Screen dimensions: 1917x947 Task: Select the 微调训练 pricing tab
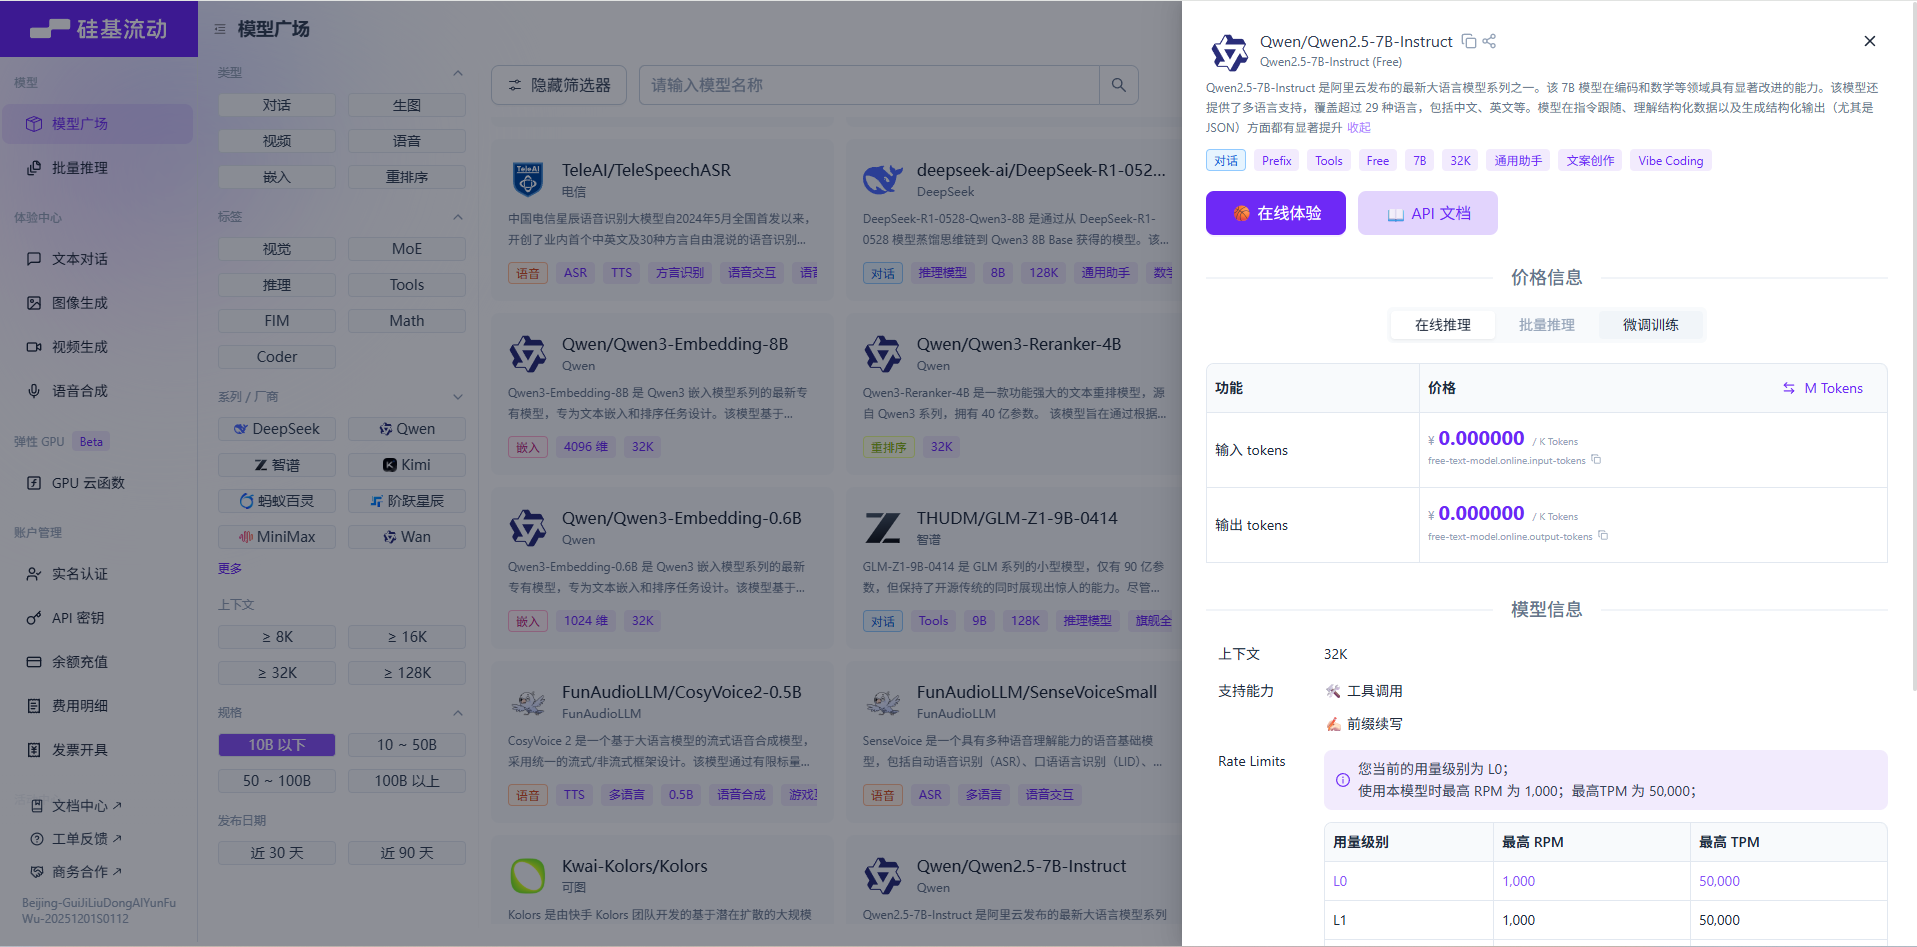point(1651,325)
